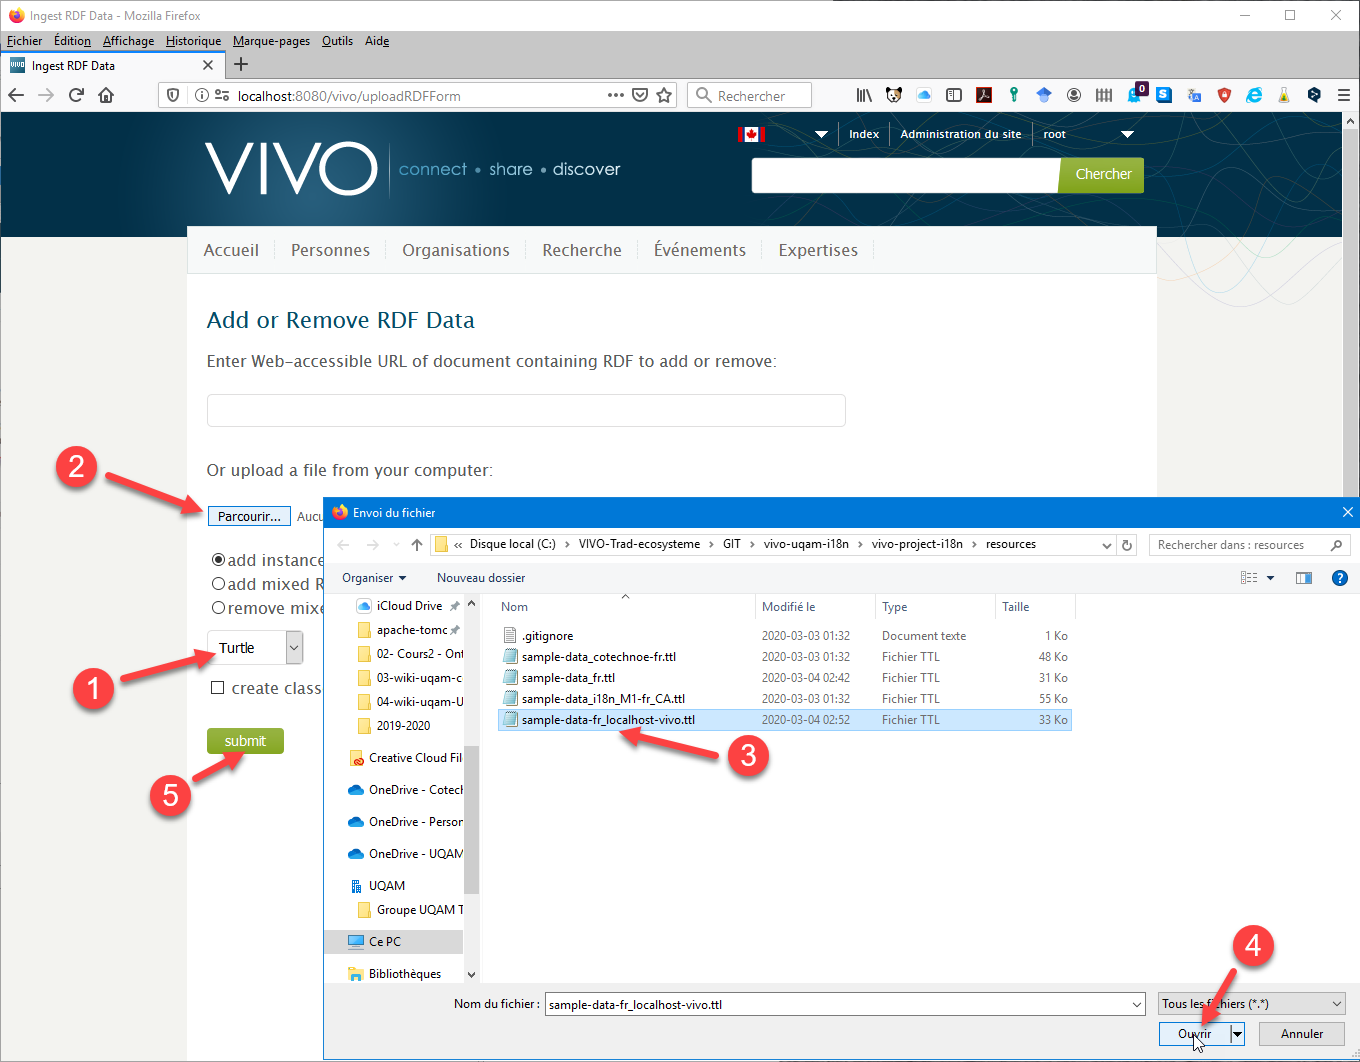Click the Adobe Acrobat extension icon

coord(984,95)
